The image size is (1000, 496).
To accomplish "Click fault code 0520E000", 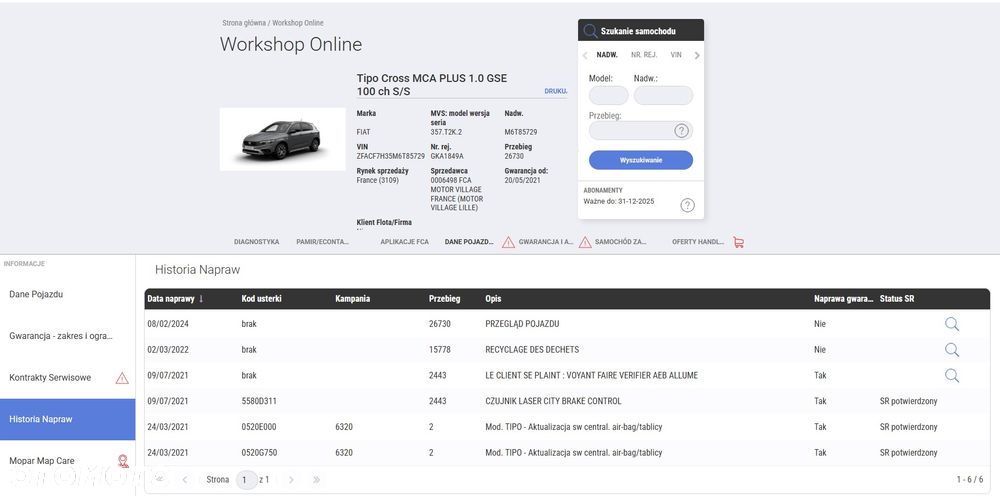I will tap(259, 427).
